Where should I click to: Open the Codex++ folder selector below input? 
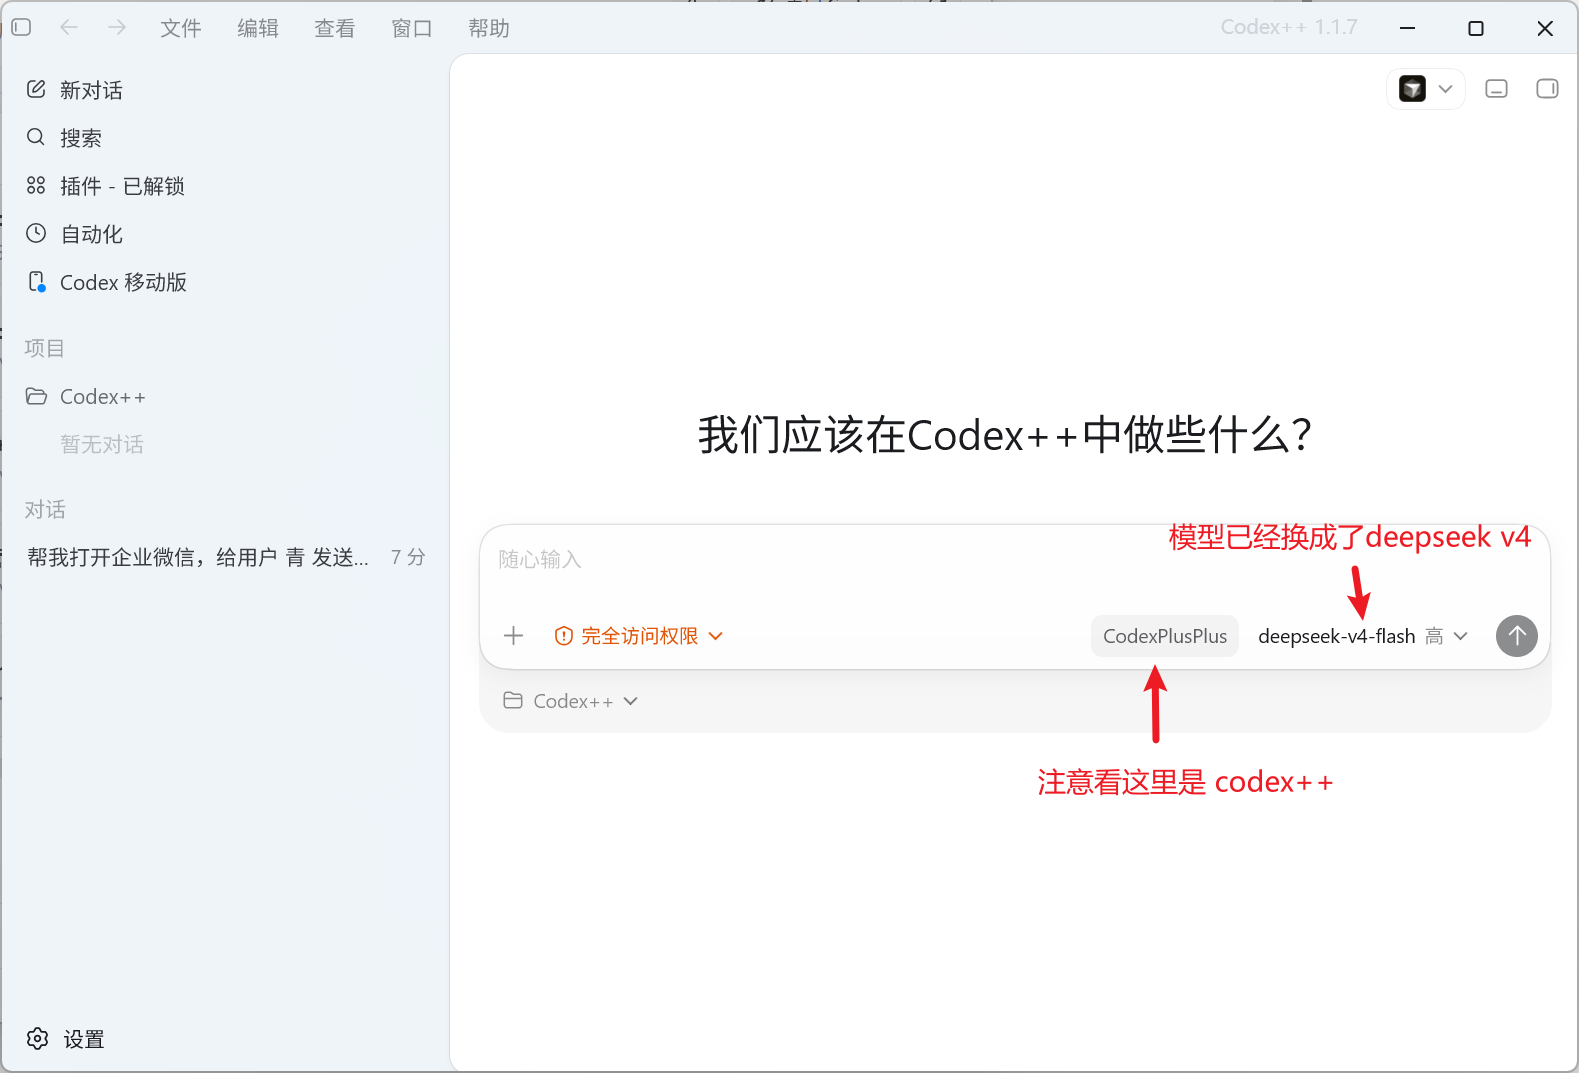pos(570,701)
